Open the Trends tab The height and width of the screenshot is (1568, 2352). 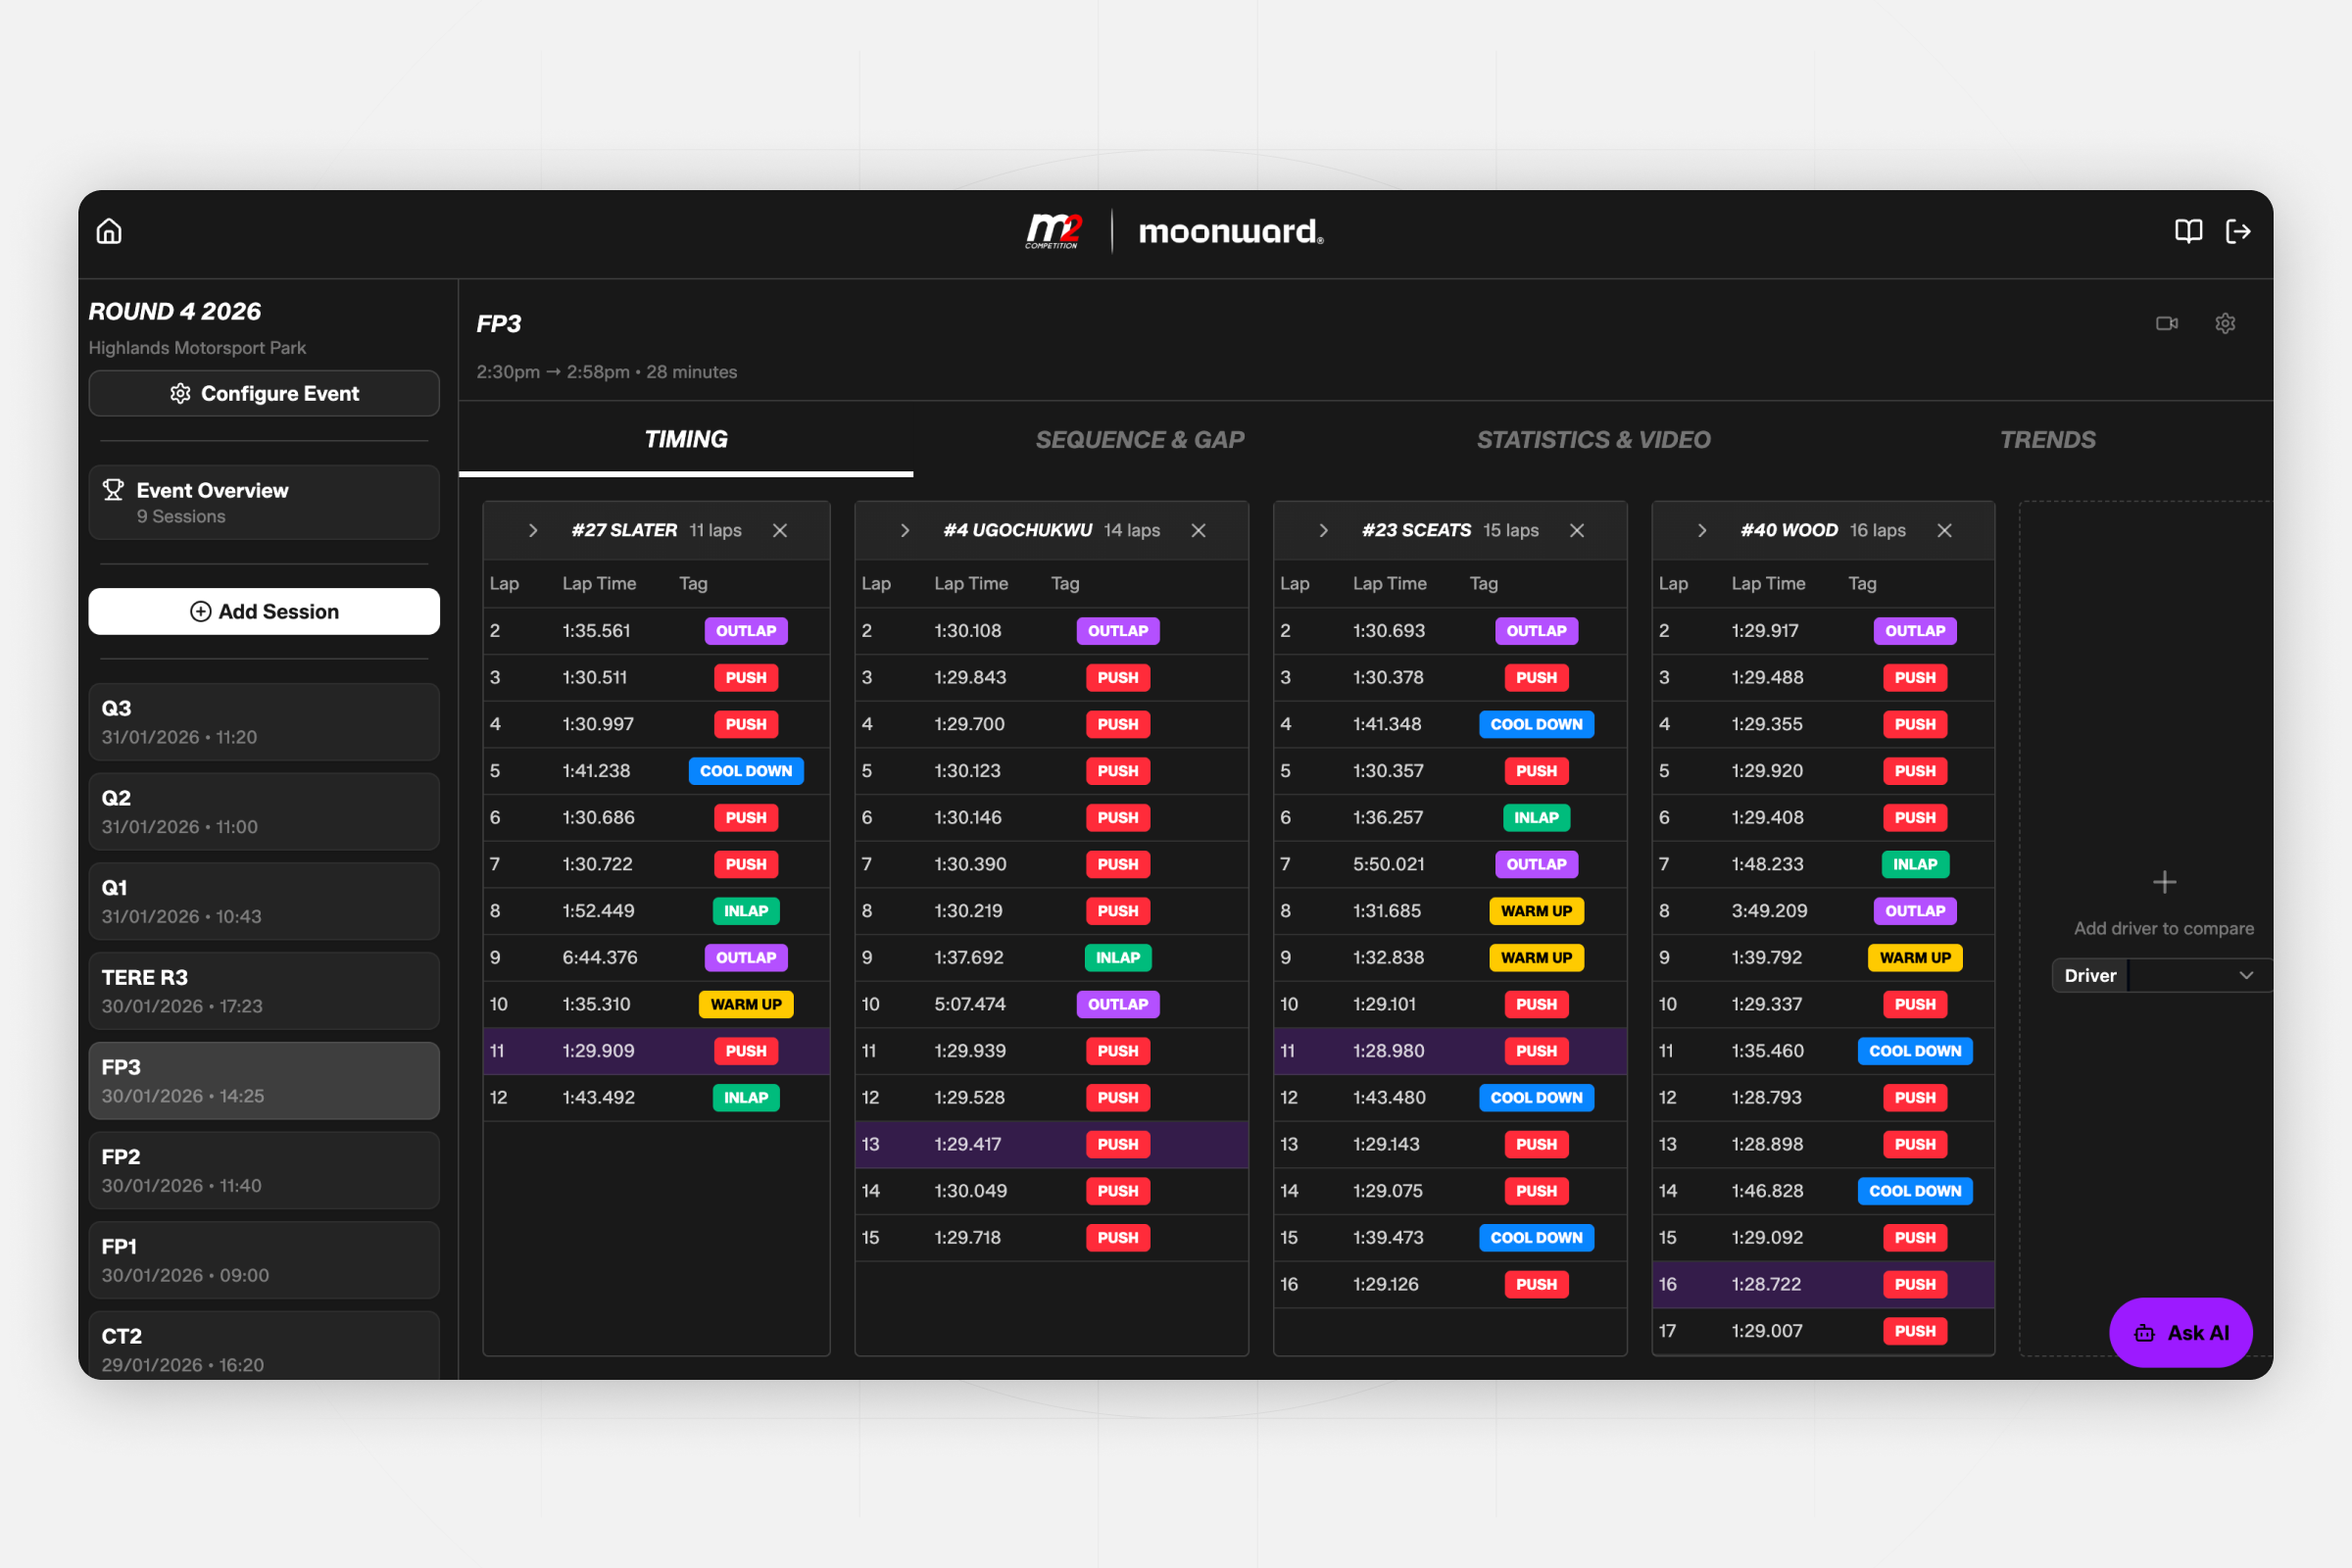click(2047, 439)
